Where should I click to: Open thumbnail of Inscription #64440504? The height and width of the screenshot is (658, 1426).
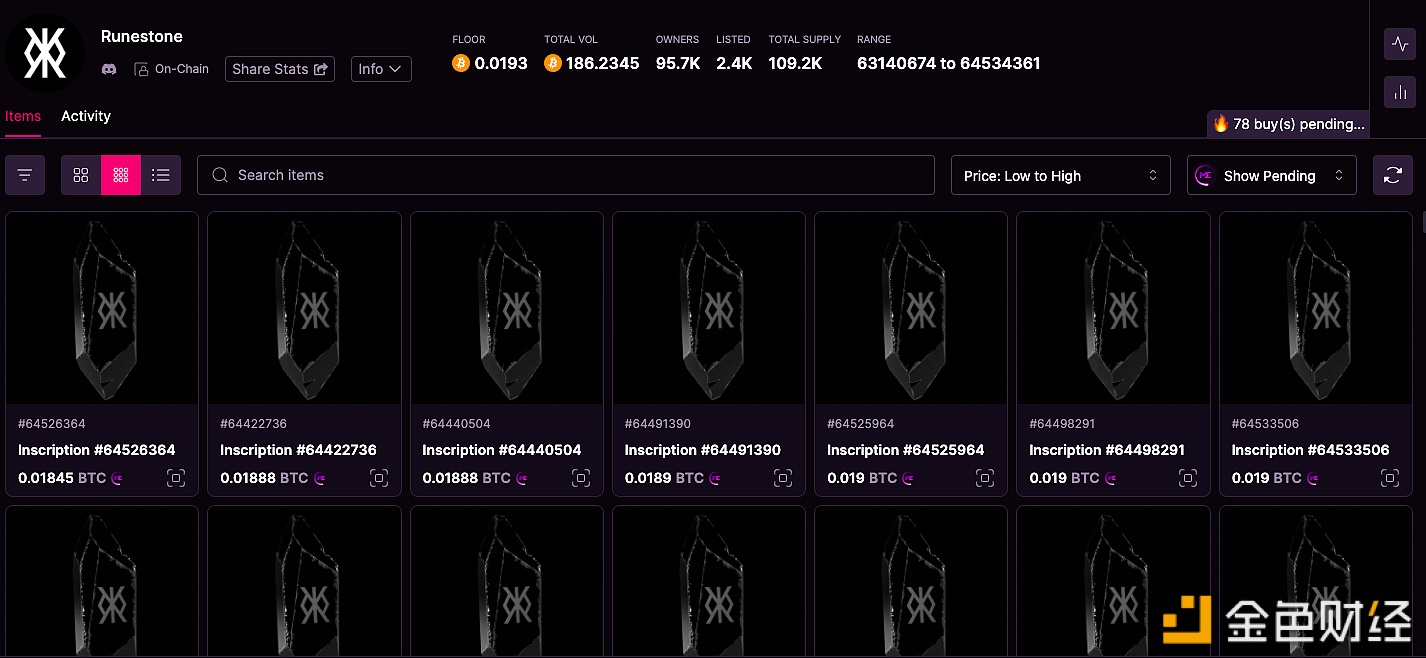click(x=507, y=308)
